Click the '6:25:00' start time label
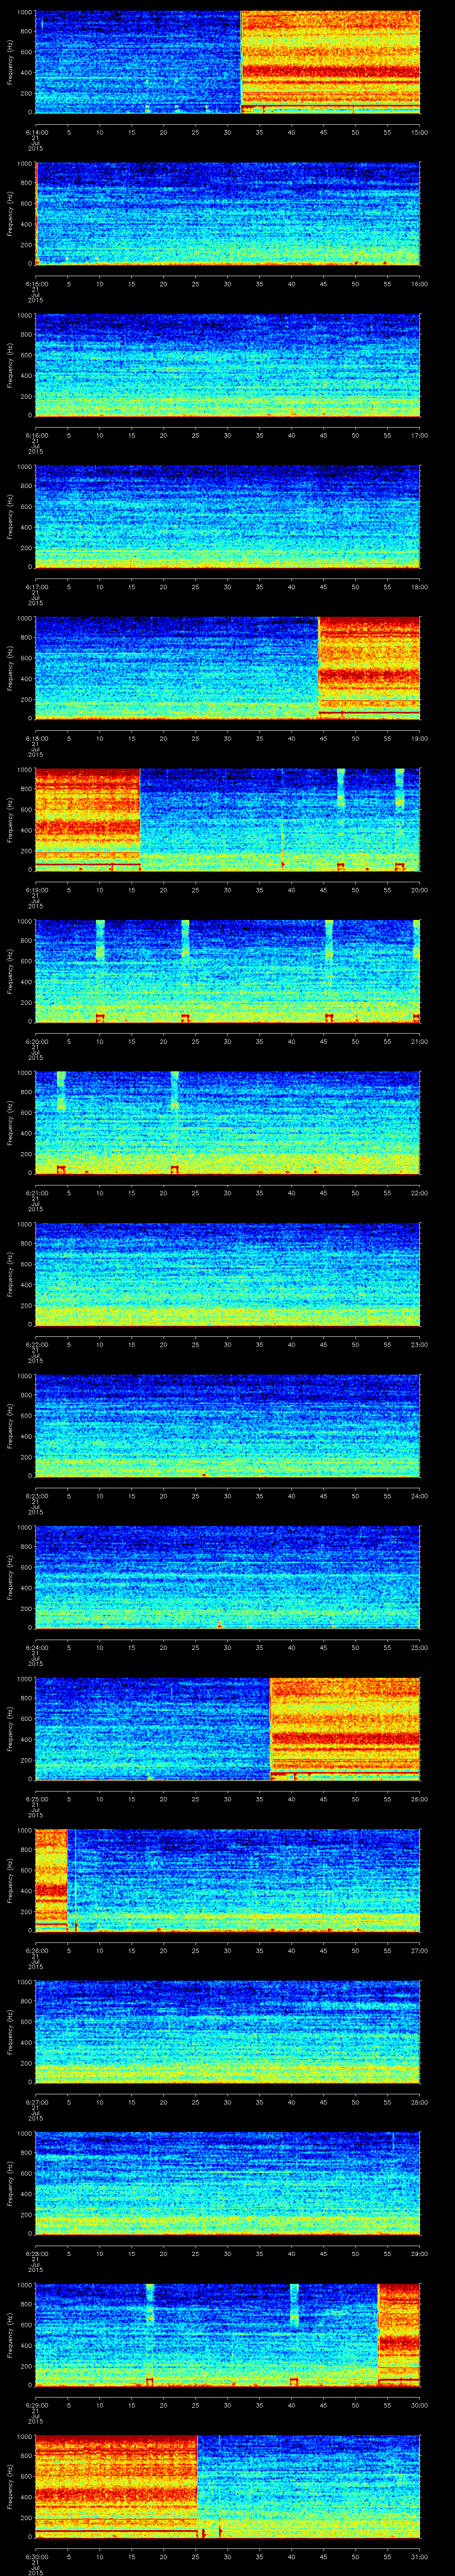This screenshot has height=2576, width=455. click(x=36, y=1798)
